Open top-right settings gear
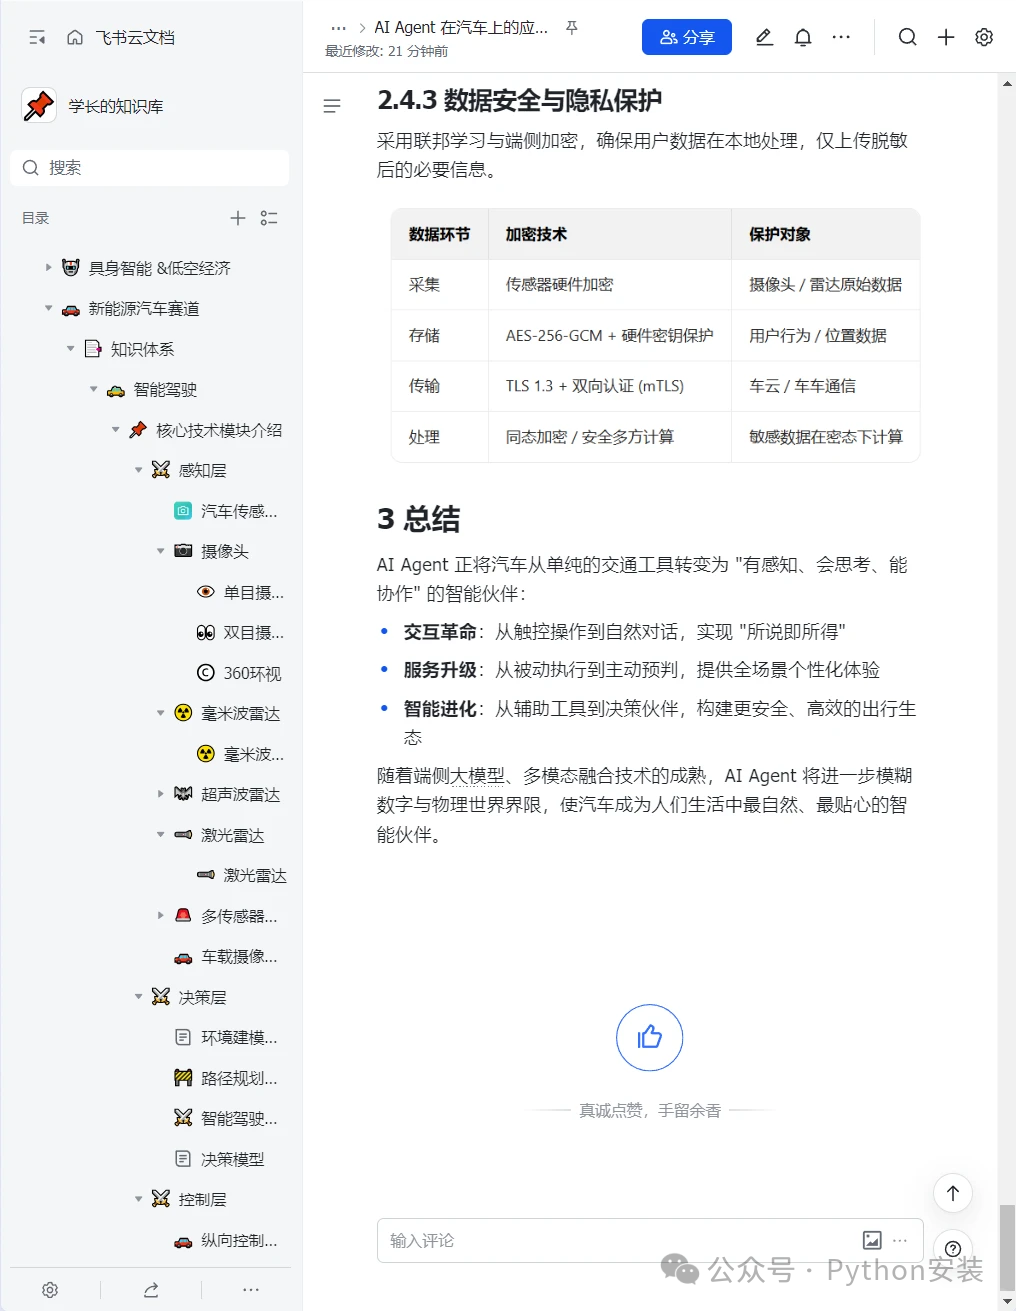Image resolution: width=1016 pixels, height=1311 pixels. coord(984,37)
